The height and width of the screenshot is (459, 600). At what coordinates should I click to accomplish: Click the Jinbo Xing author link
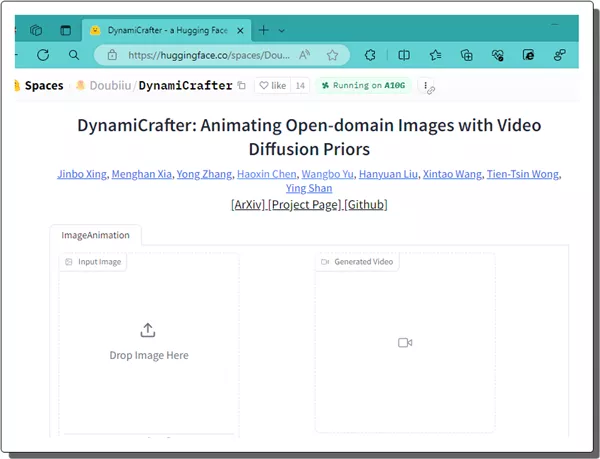82,174
